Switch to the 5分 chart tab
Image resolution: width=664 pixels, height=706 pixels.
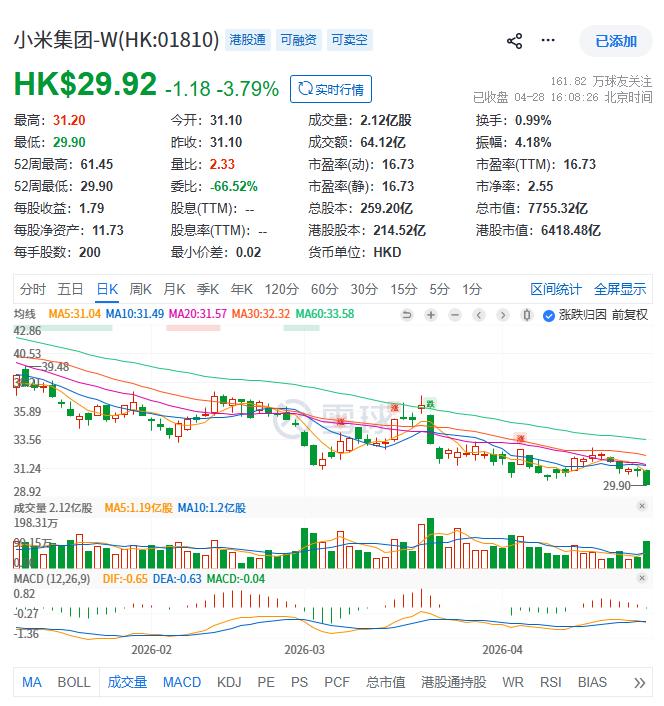(x=440, y=289)
